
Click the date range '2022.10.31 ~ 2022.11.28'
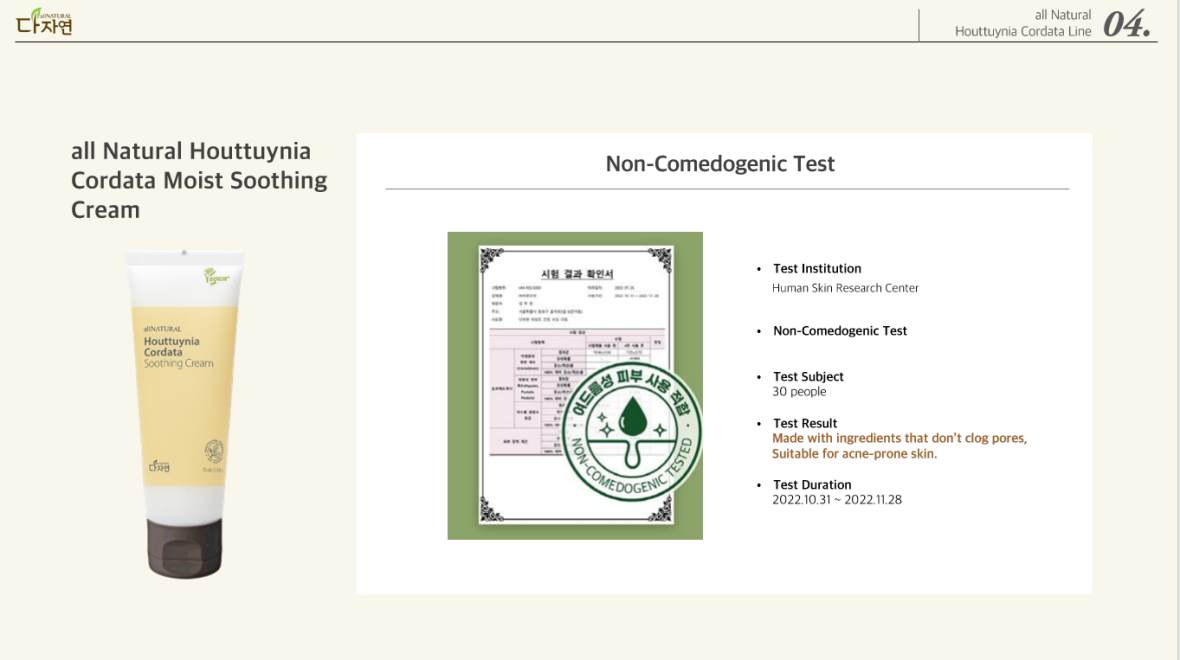coord(837,500)
